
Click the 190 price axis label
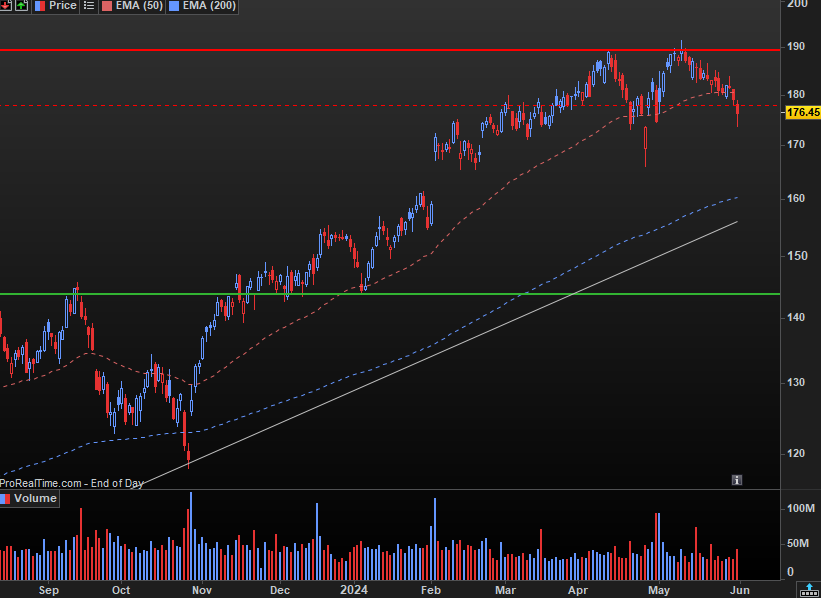coord(796,47)
